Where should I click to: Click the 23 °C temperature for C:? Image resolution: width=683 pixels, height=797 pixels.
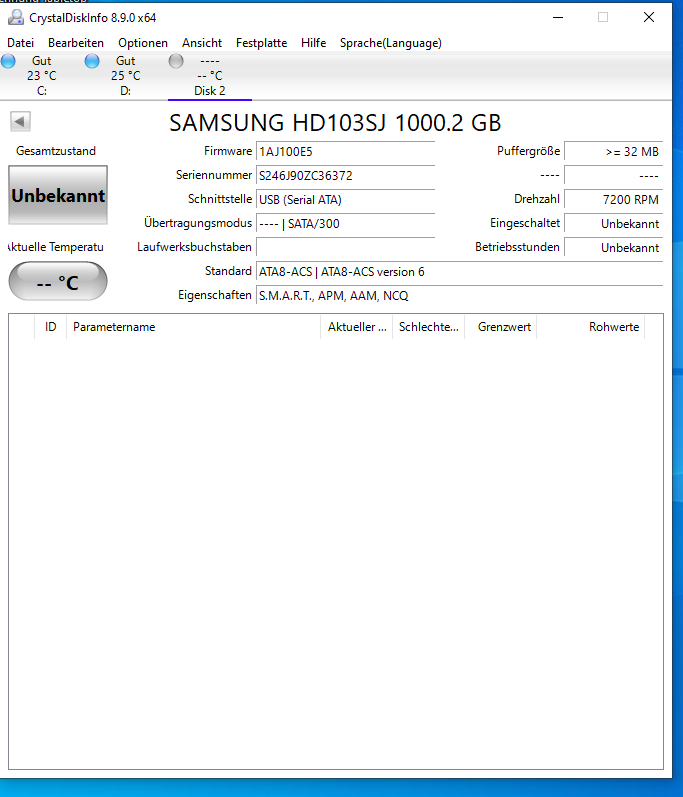coord(42,76)
